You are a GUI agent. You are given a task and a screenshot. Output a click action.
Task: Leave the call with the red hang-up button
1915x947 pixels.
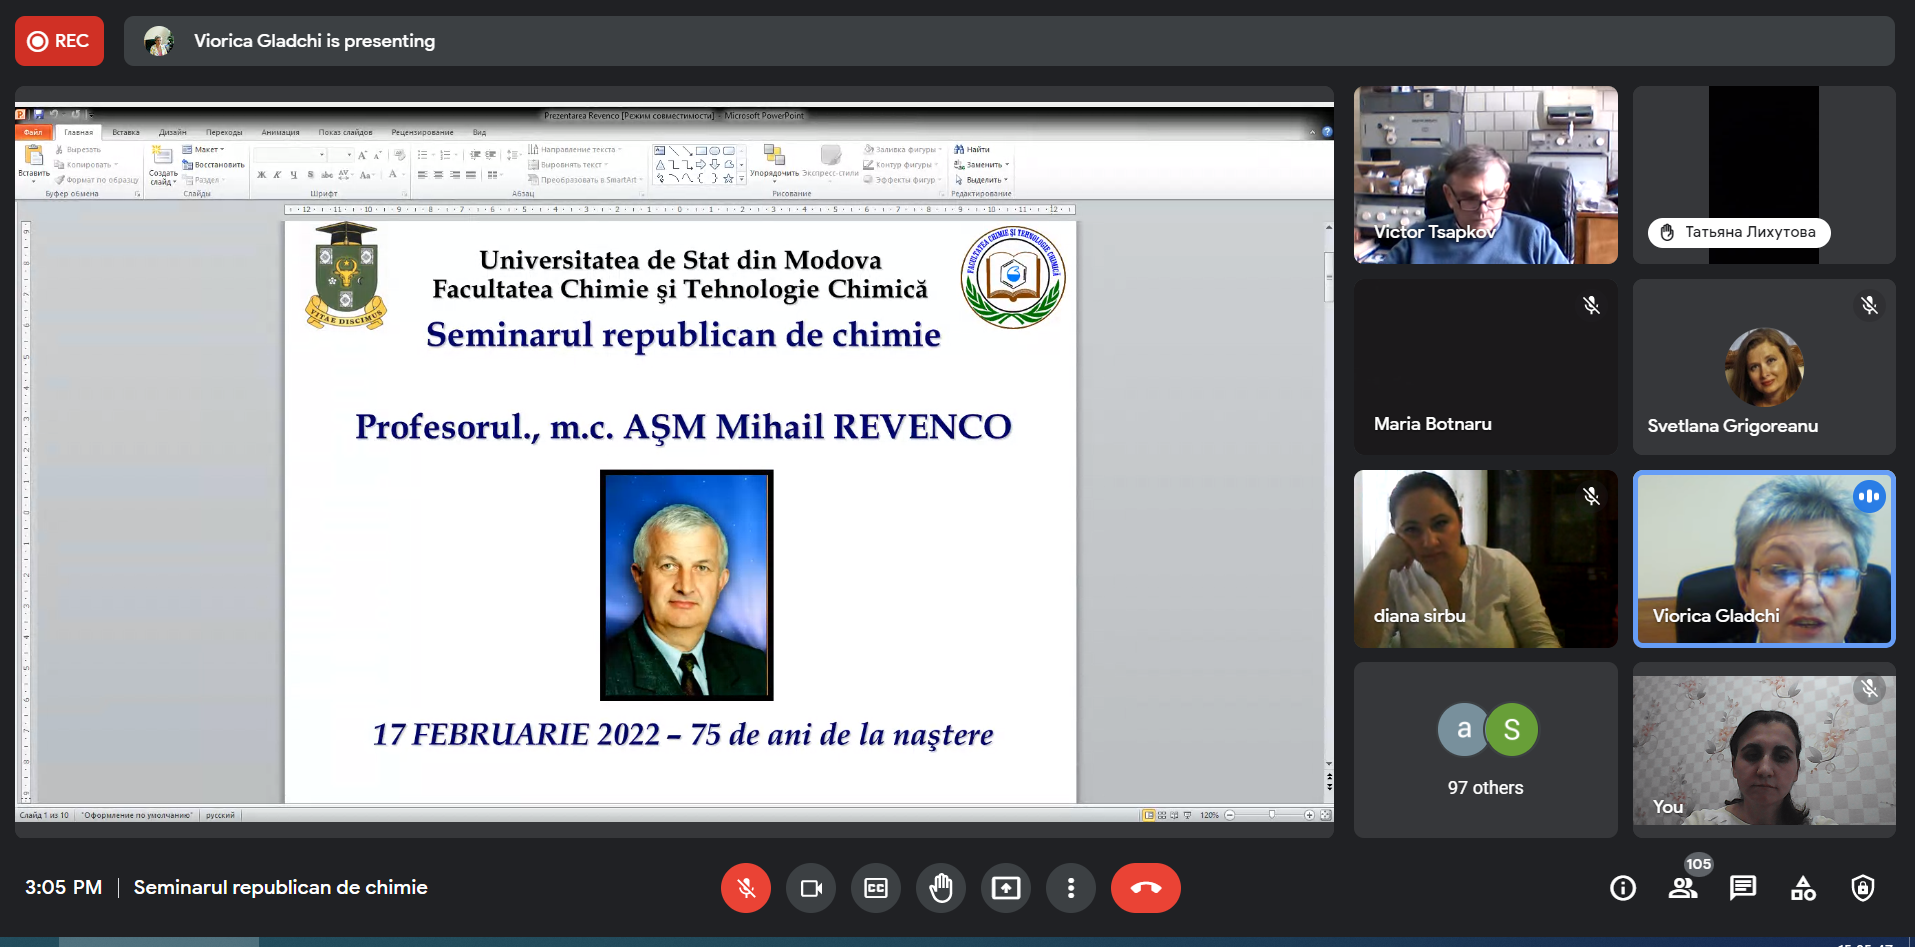[x=1145, y=888]
